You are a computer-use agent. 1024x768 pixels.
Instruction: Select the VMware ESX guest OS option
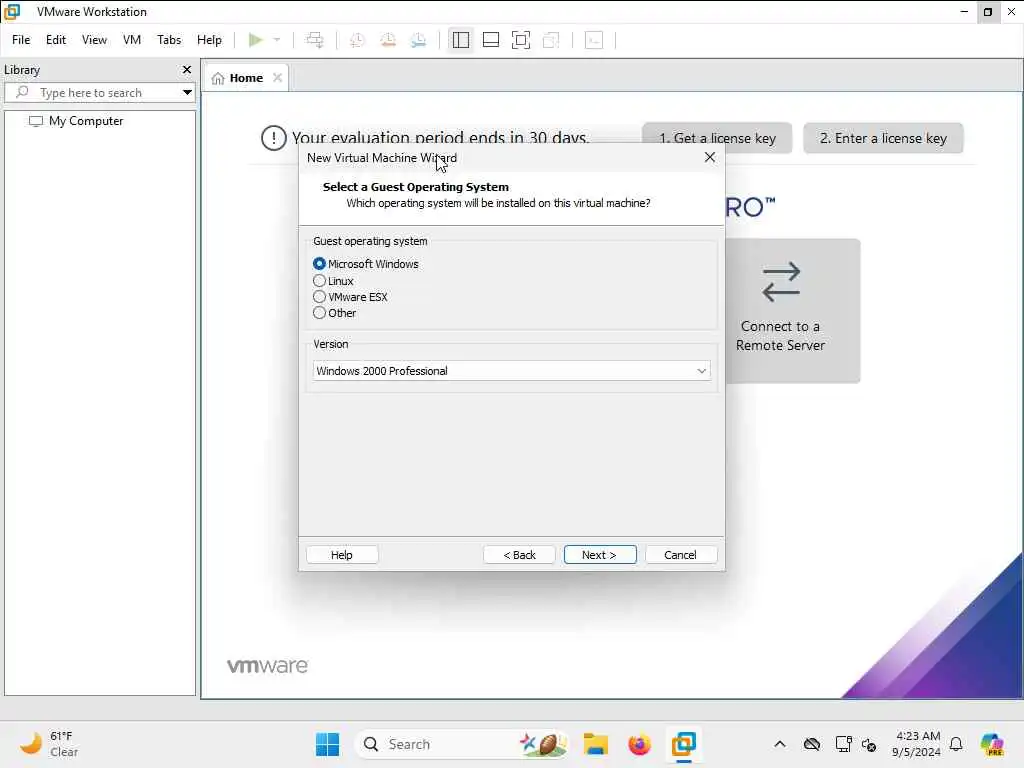pos(319,296)
